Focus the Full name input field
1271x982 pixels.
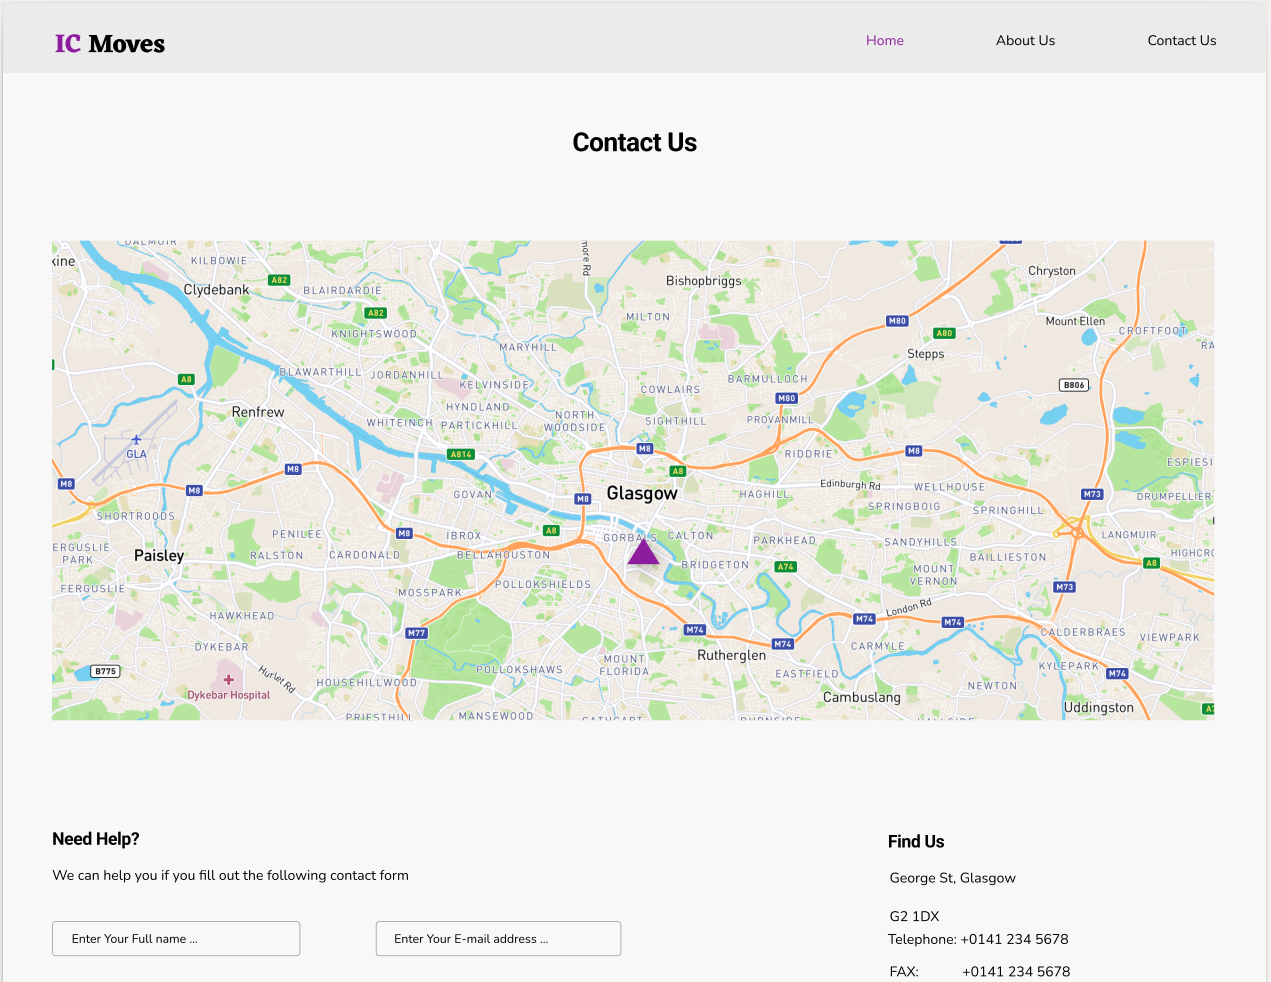[176, 939]
